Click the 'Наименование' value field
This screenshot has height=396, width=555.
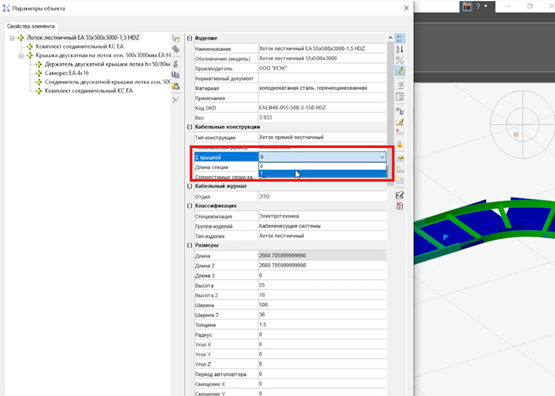click(322, 48)
